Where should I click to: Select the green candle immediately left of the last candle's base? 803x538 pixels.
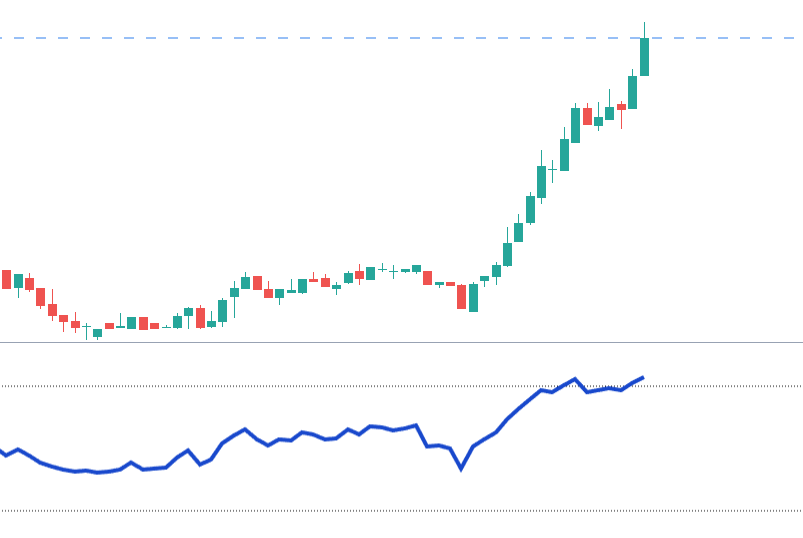(632, 92)
